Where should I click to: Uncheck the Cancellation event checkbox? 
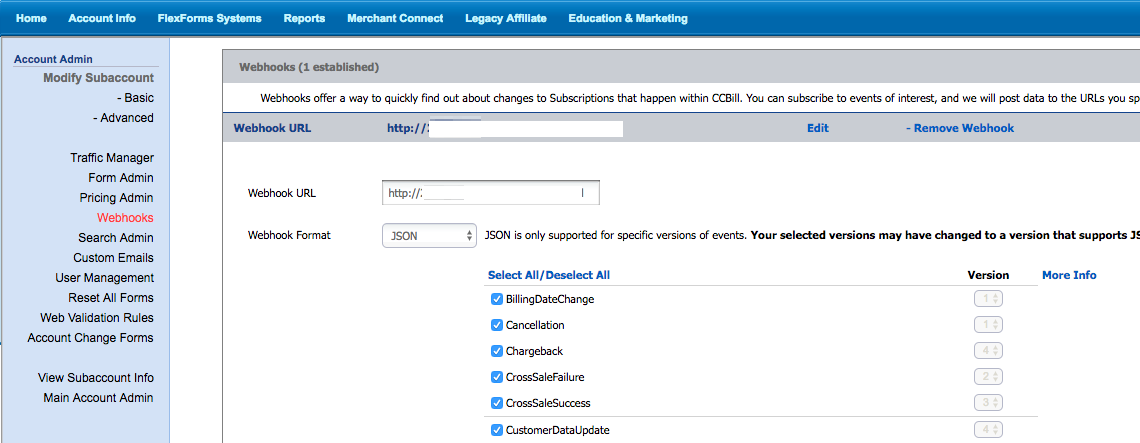point(497,325)
